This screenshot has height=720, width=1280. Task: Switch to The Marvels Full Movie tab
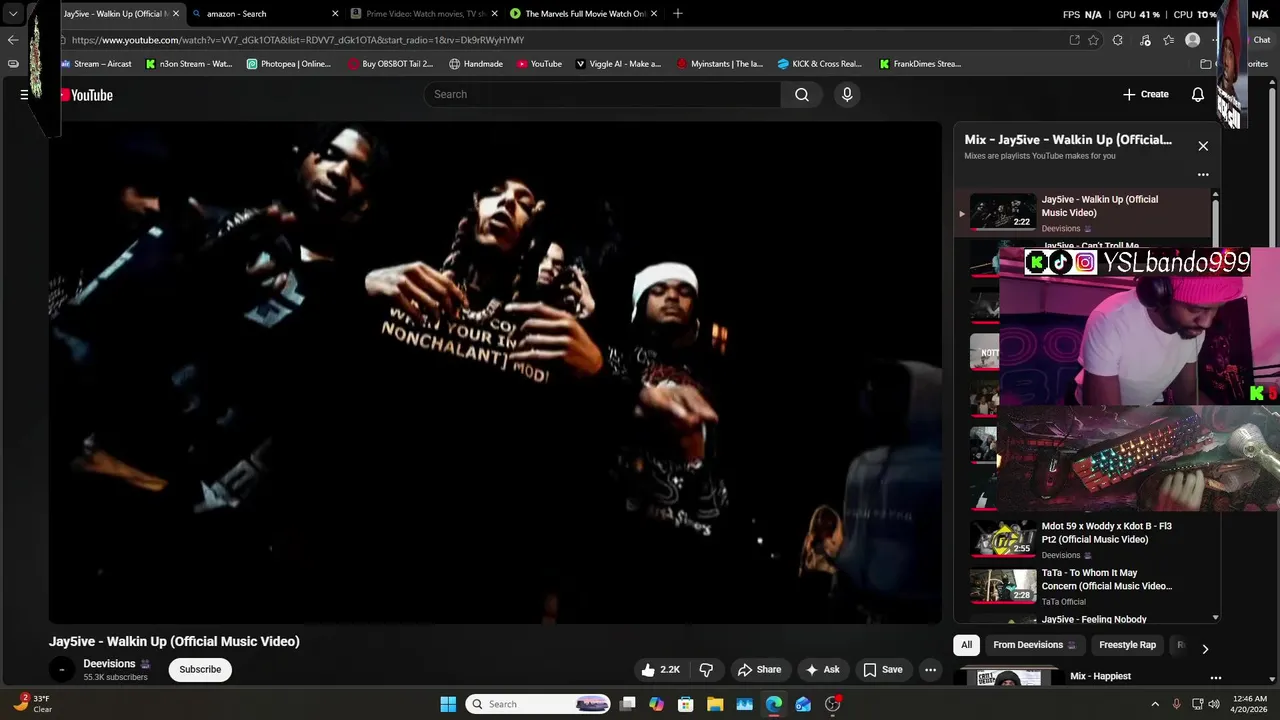point(584,14)
